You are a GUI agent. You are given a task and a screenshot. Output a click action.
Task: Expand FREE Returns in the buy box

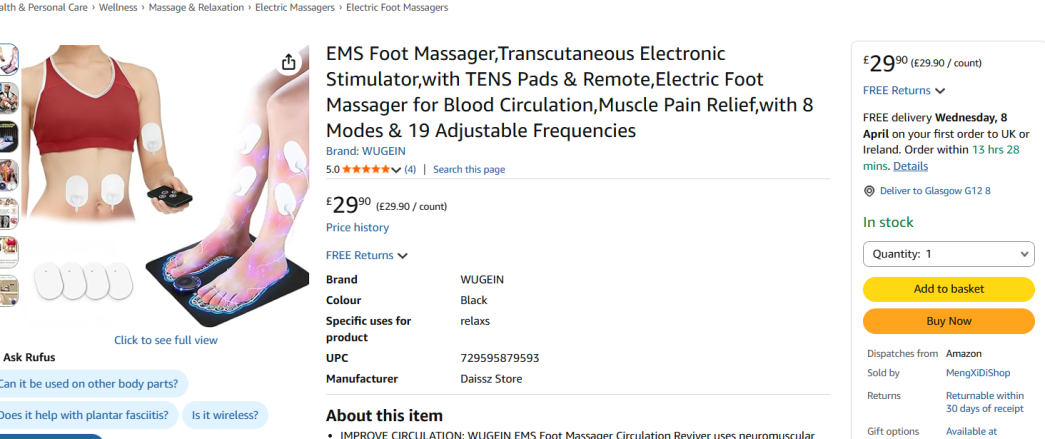tap(903, 91)
